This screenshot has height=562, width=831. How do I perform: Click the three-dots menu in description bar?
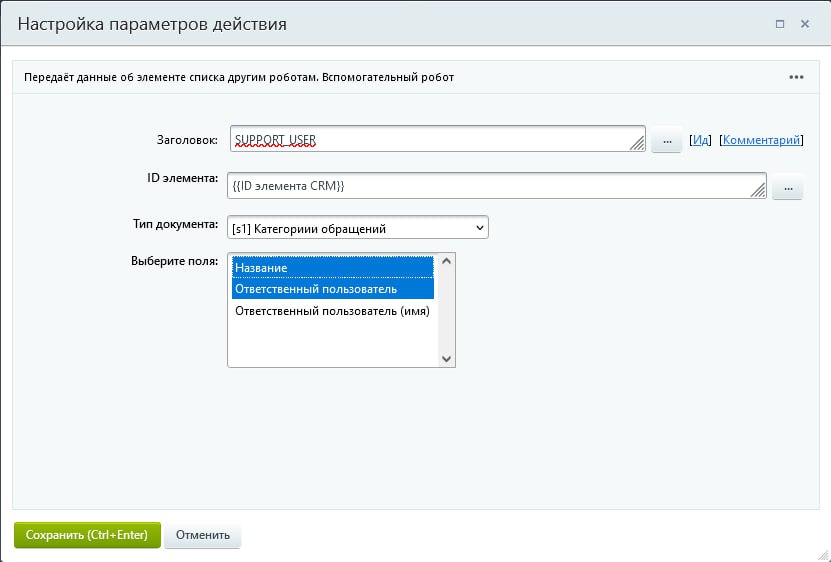(x=796, y=77)
